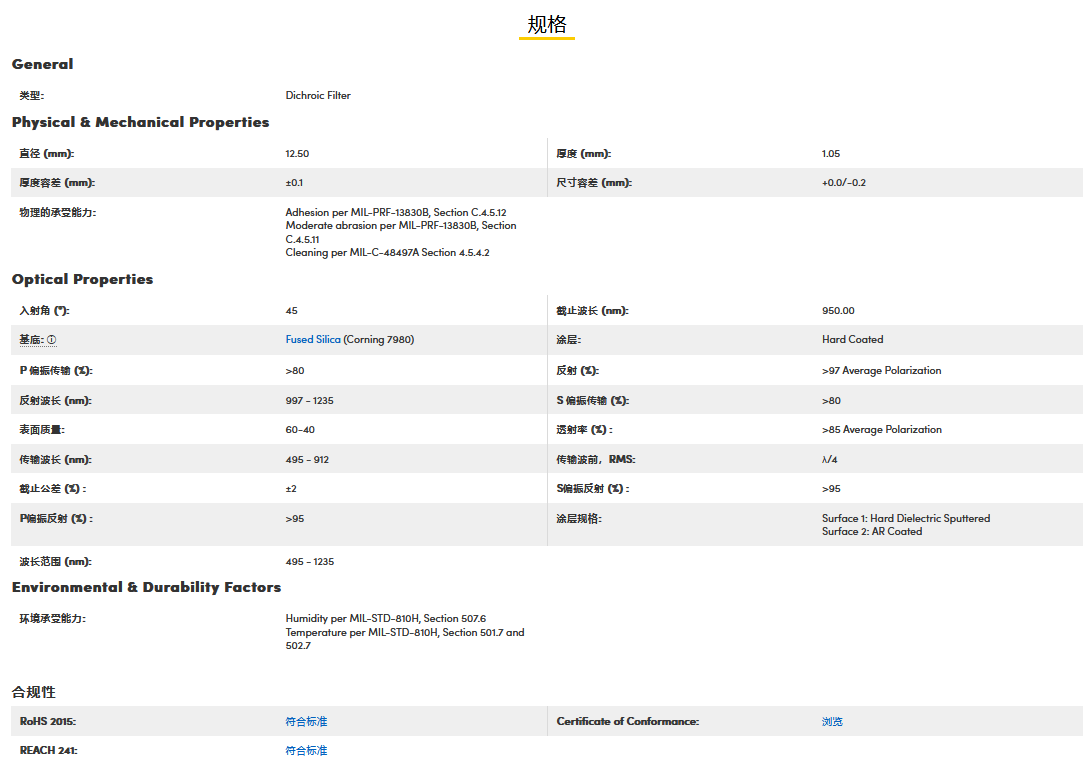Open the RoHS 2015 符合标准 link

(306, 721)
